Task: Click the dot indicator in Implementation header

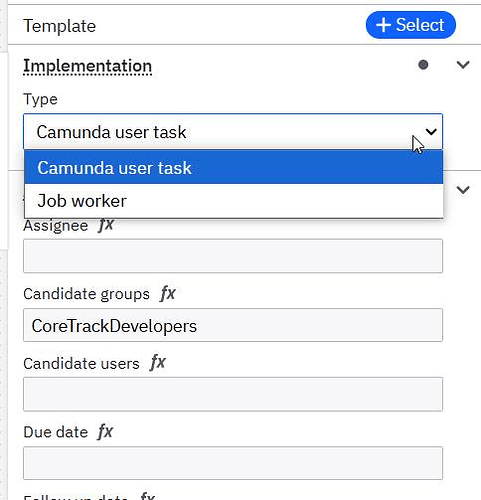Action: click(x=423, y=65)
